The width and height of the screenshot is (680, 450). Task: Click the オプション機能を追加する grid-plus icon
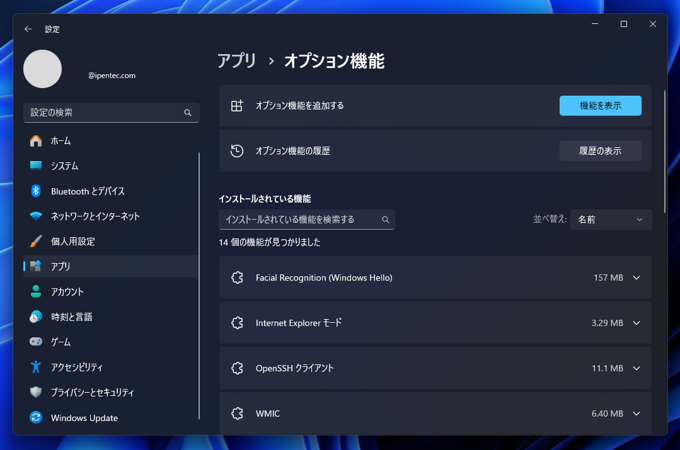click(x=237, y=106)
